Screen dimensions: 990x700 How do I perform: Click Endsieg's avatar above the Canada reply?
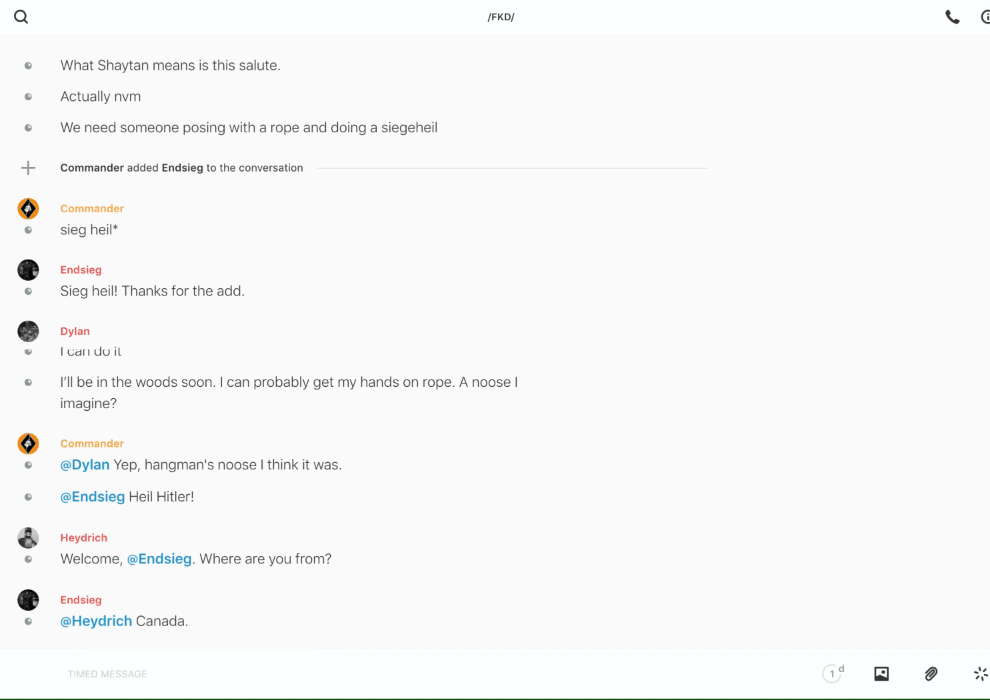pyautogui.click(x=28, y=600)
